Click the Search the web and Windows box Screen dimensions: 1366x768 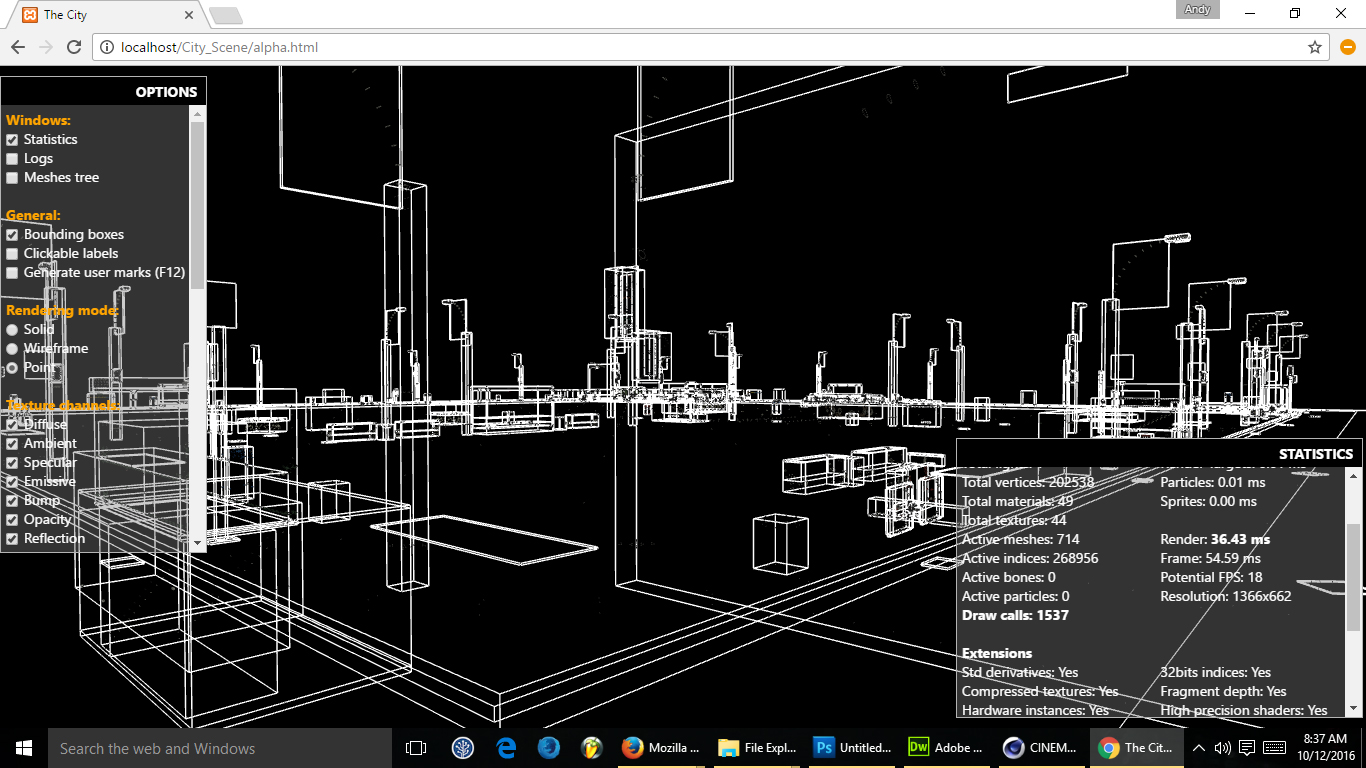[220, 748]
